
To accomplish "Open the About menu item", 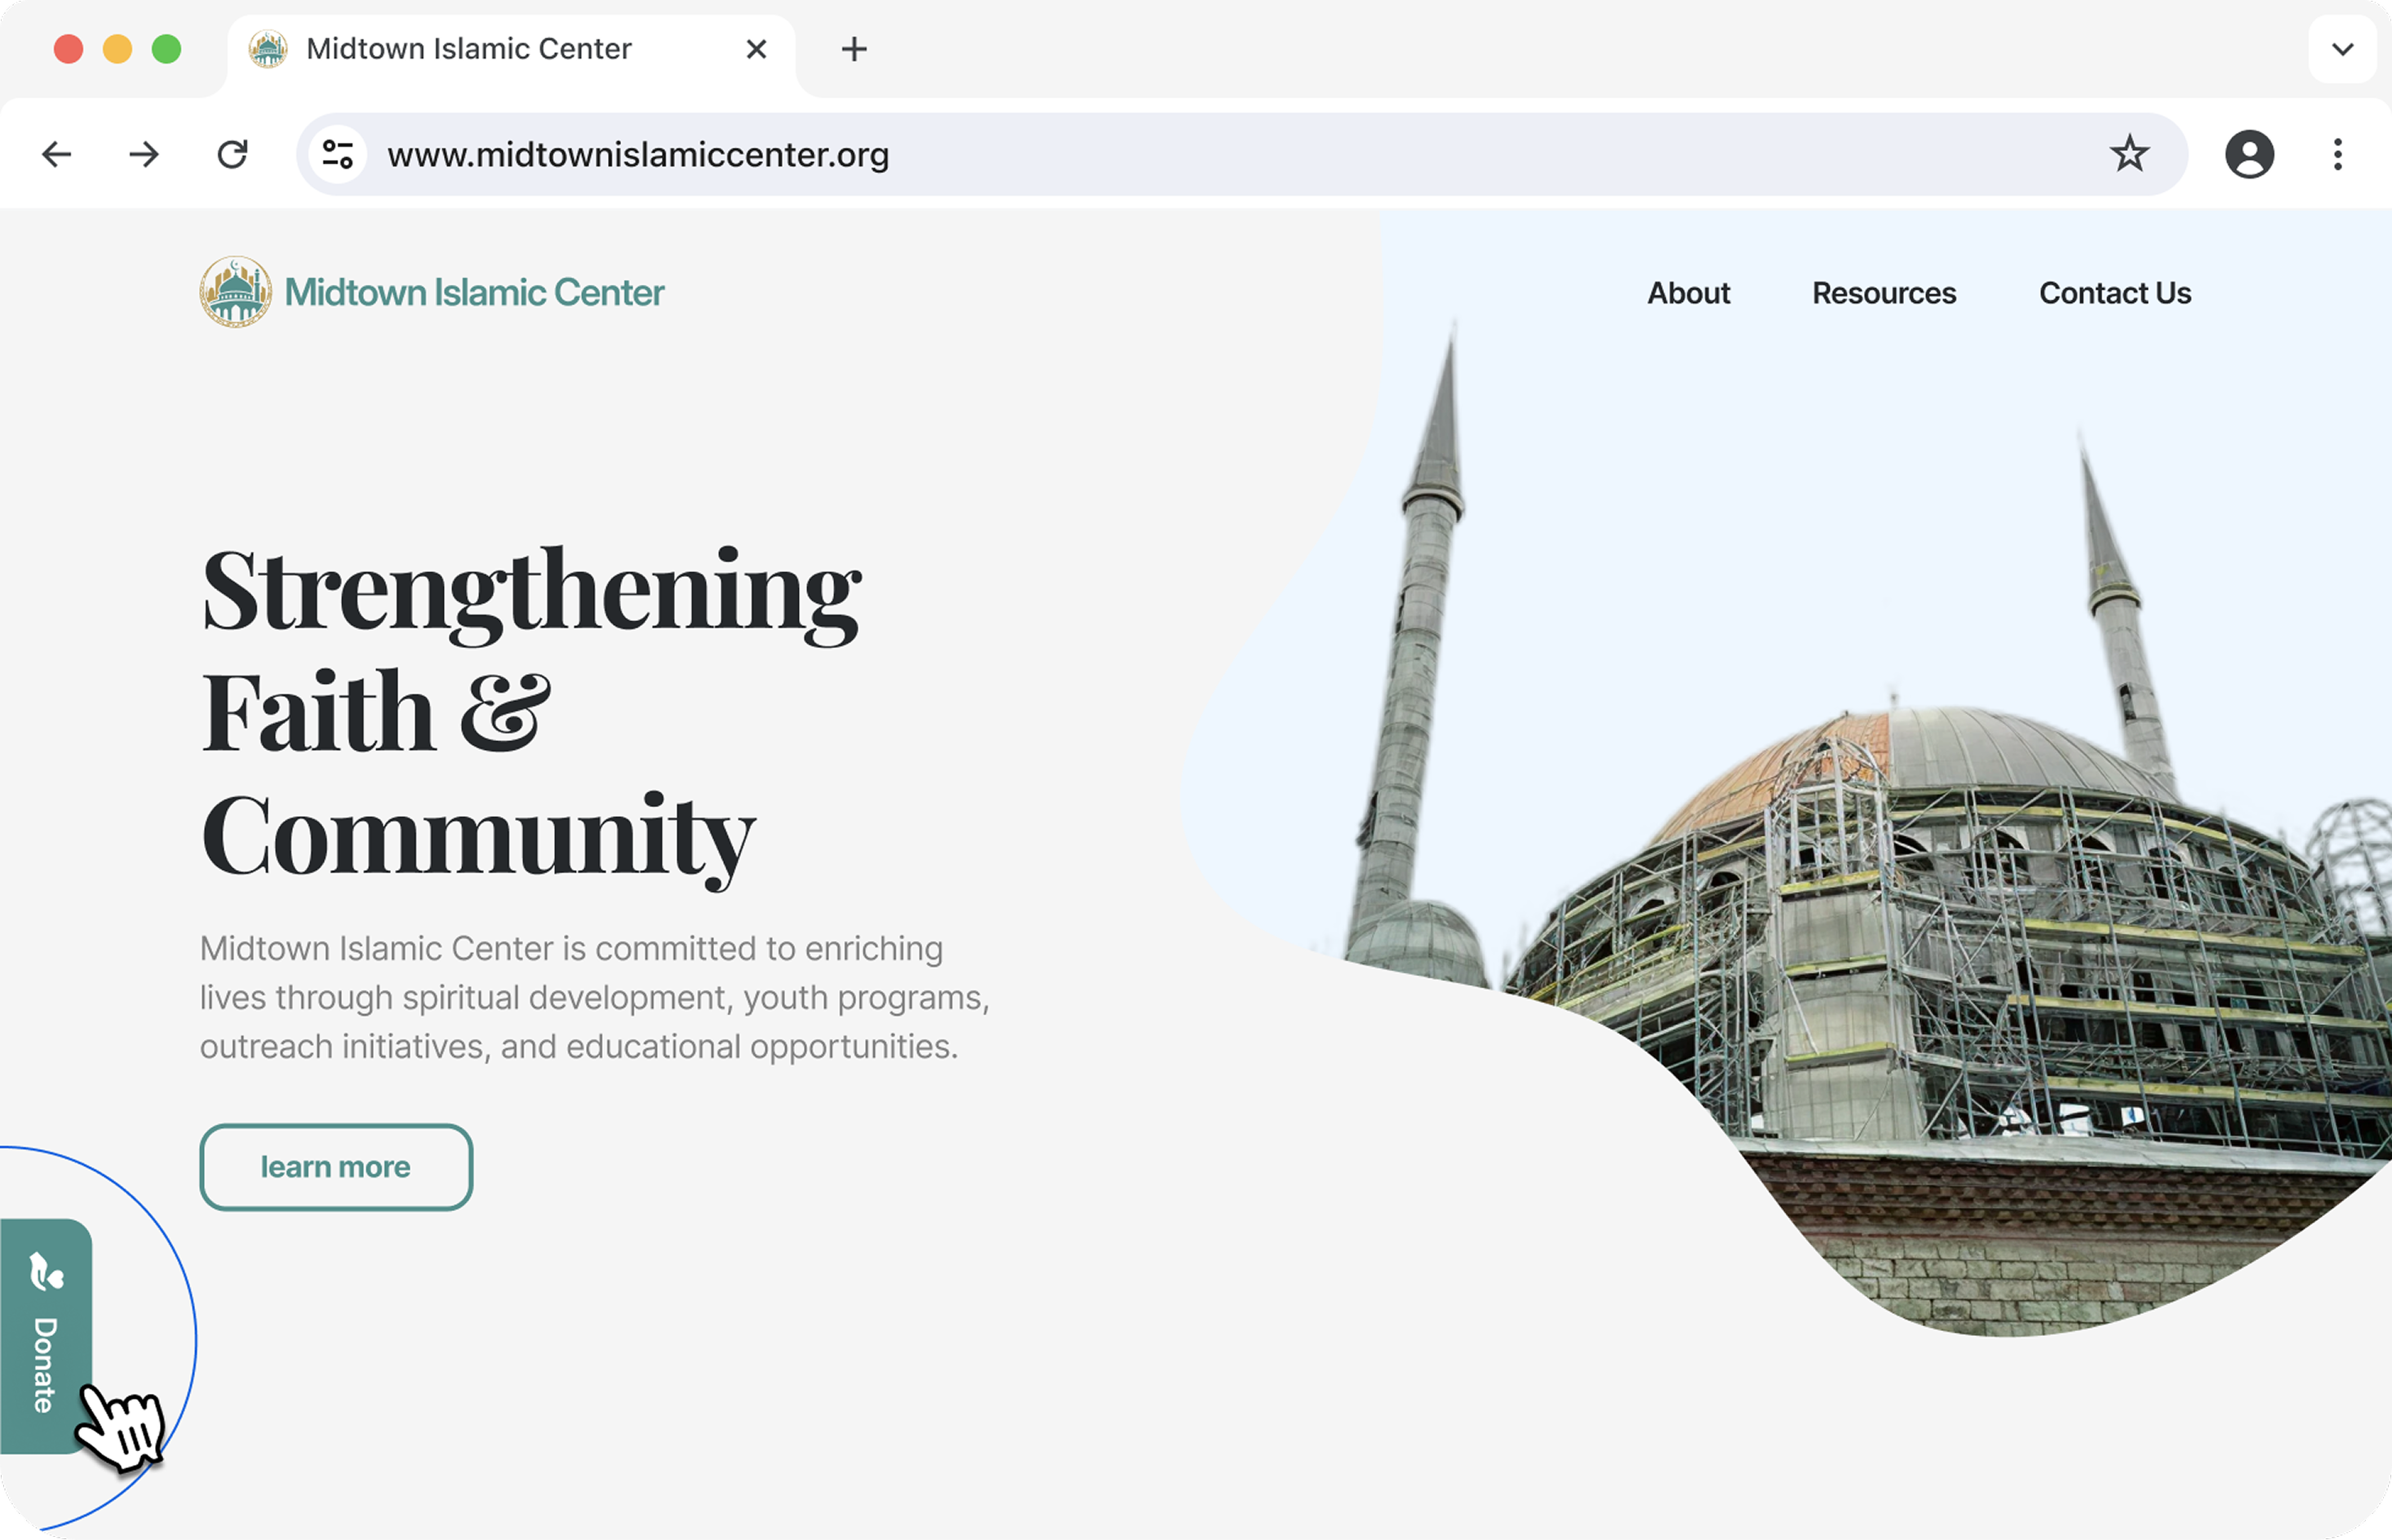I will pos(1688,293).
